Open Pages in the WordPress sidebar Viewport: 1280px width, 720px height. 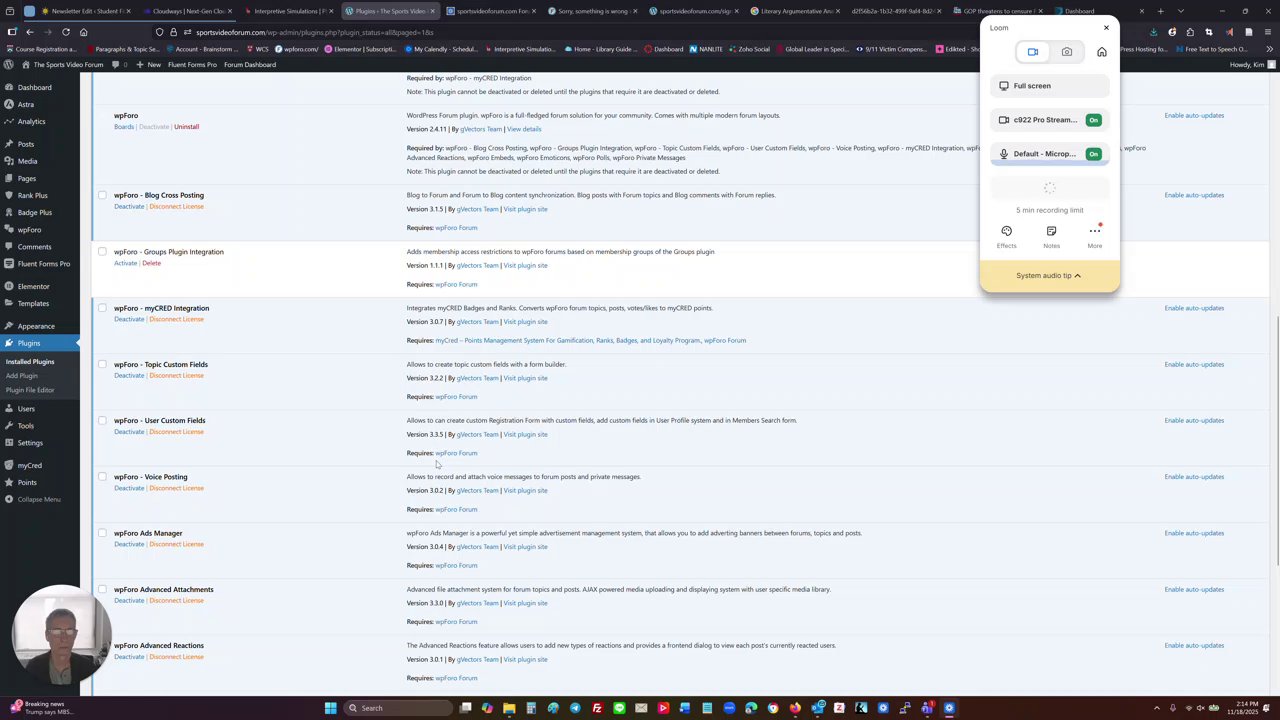tap(40, 178)
